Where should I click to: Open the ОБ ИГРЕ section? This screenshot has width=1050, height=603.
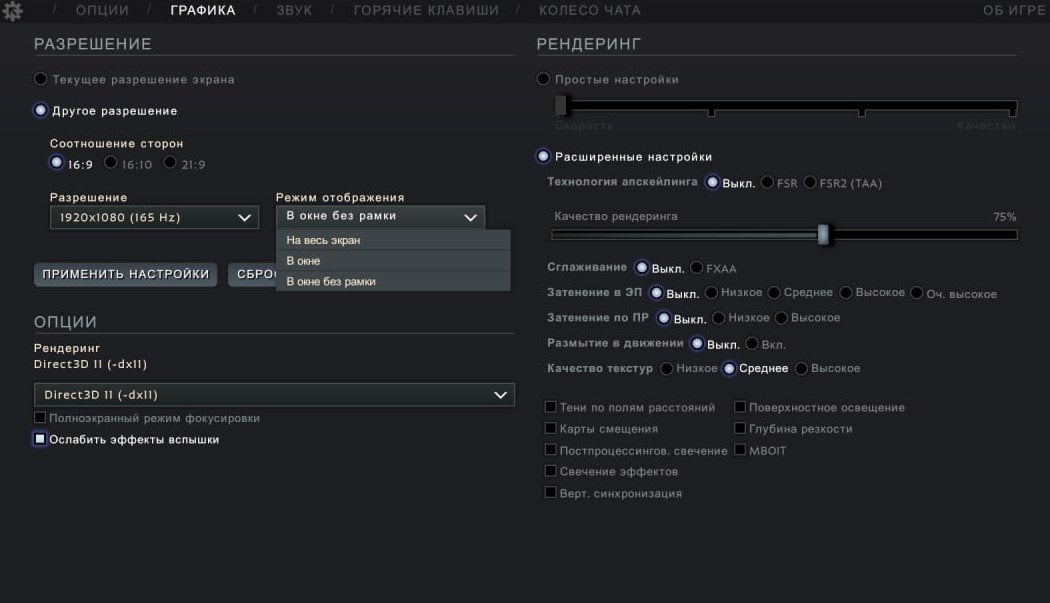(1013, 10)
